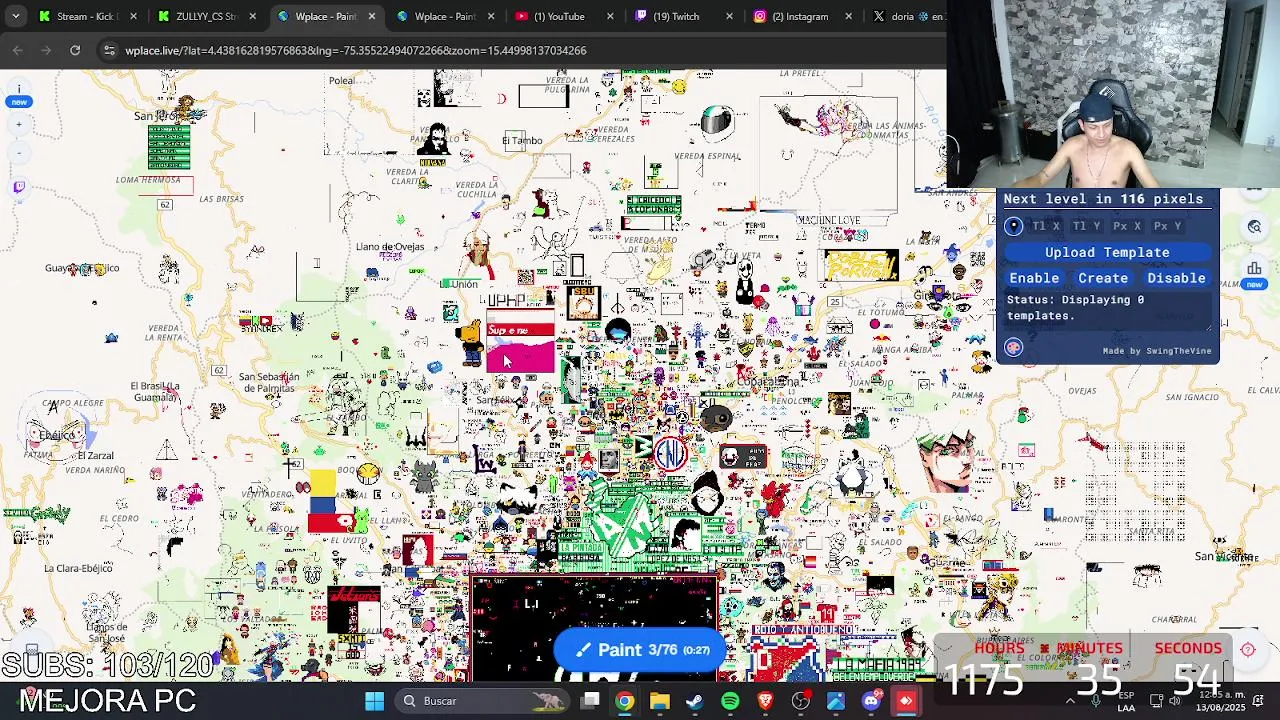Switch to YouTube tab
Image resolution: width=1280 pixels, height=720 pixels.
click(564, 16)
